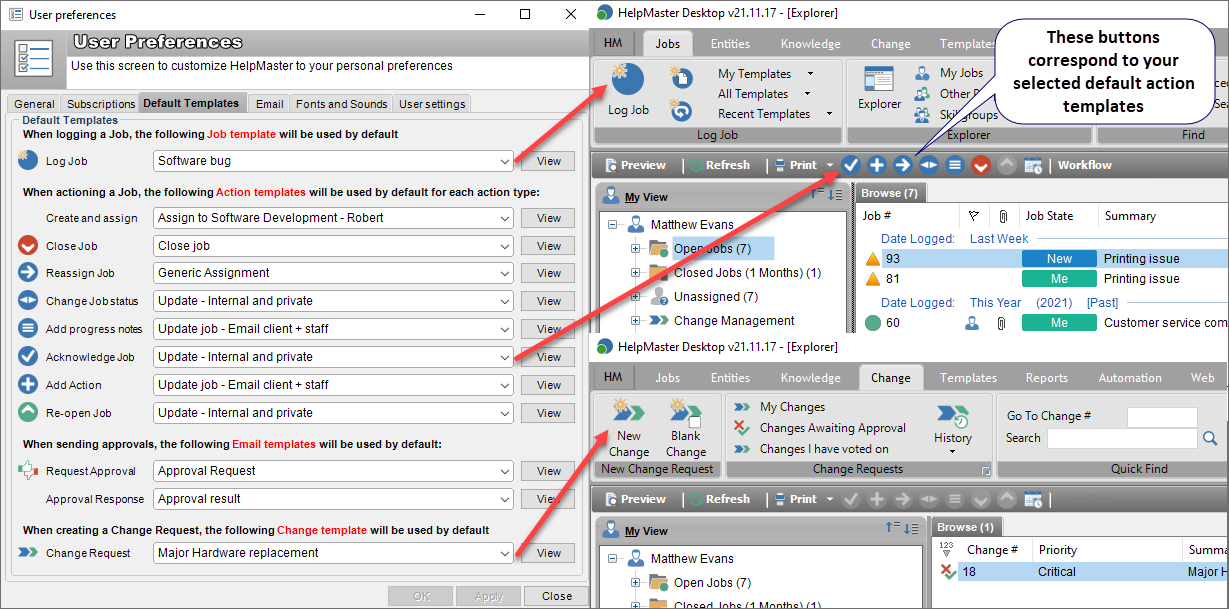Viewport: 1229px width, 609px height.
Task: Click Change Requests group dialog launcher icon
Action: (x=985, y=470)
